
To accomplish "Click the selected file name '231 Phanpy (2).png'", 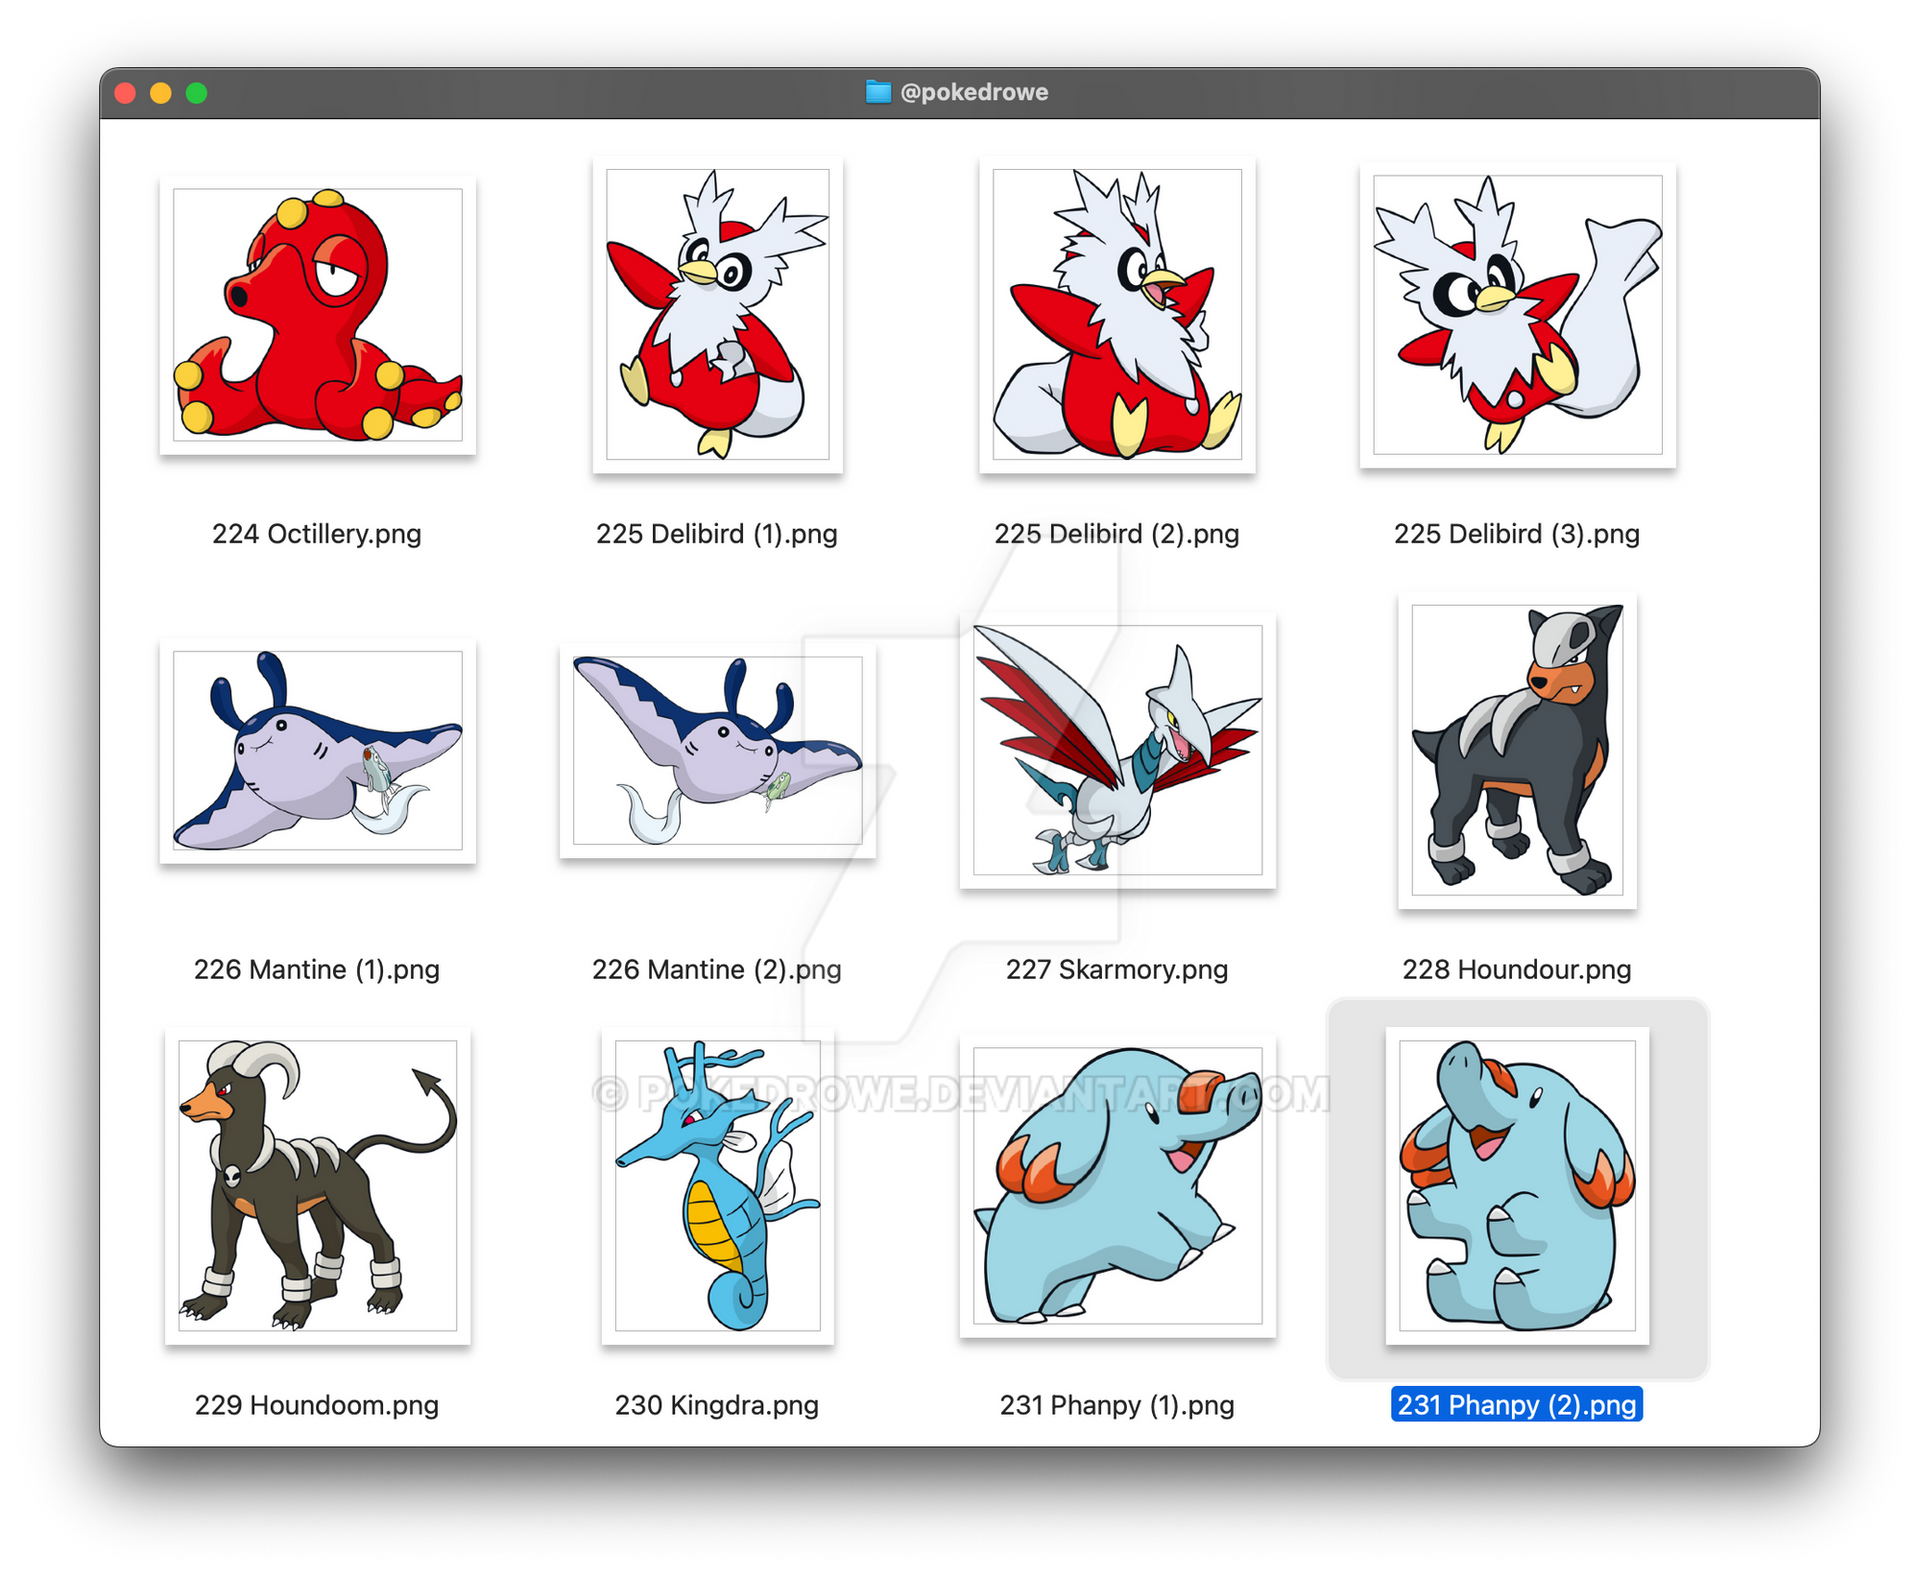I will click(1517, 1405).
